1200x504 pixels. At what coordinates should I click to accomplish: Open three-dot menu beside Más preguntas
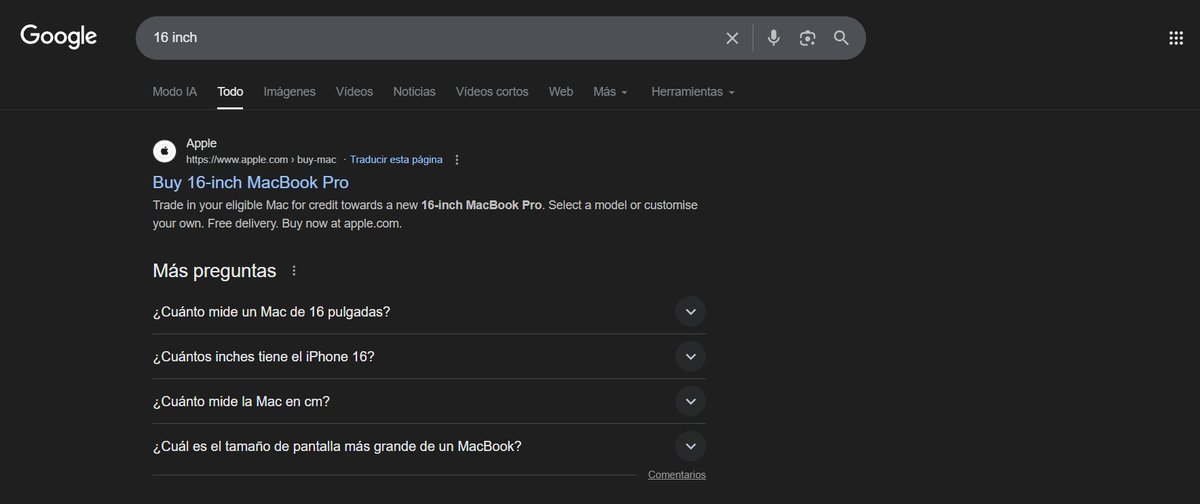click(293, 271)
